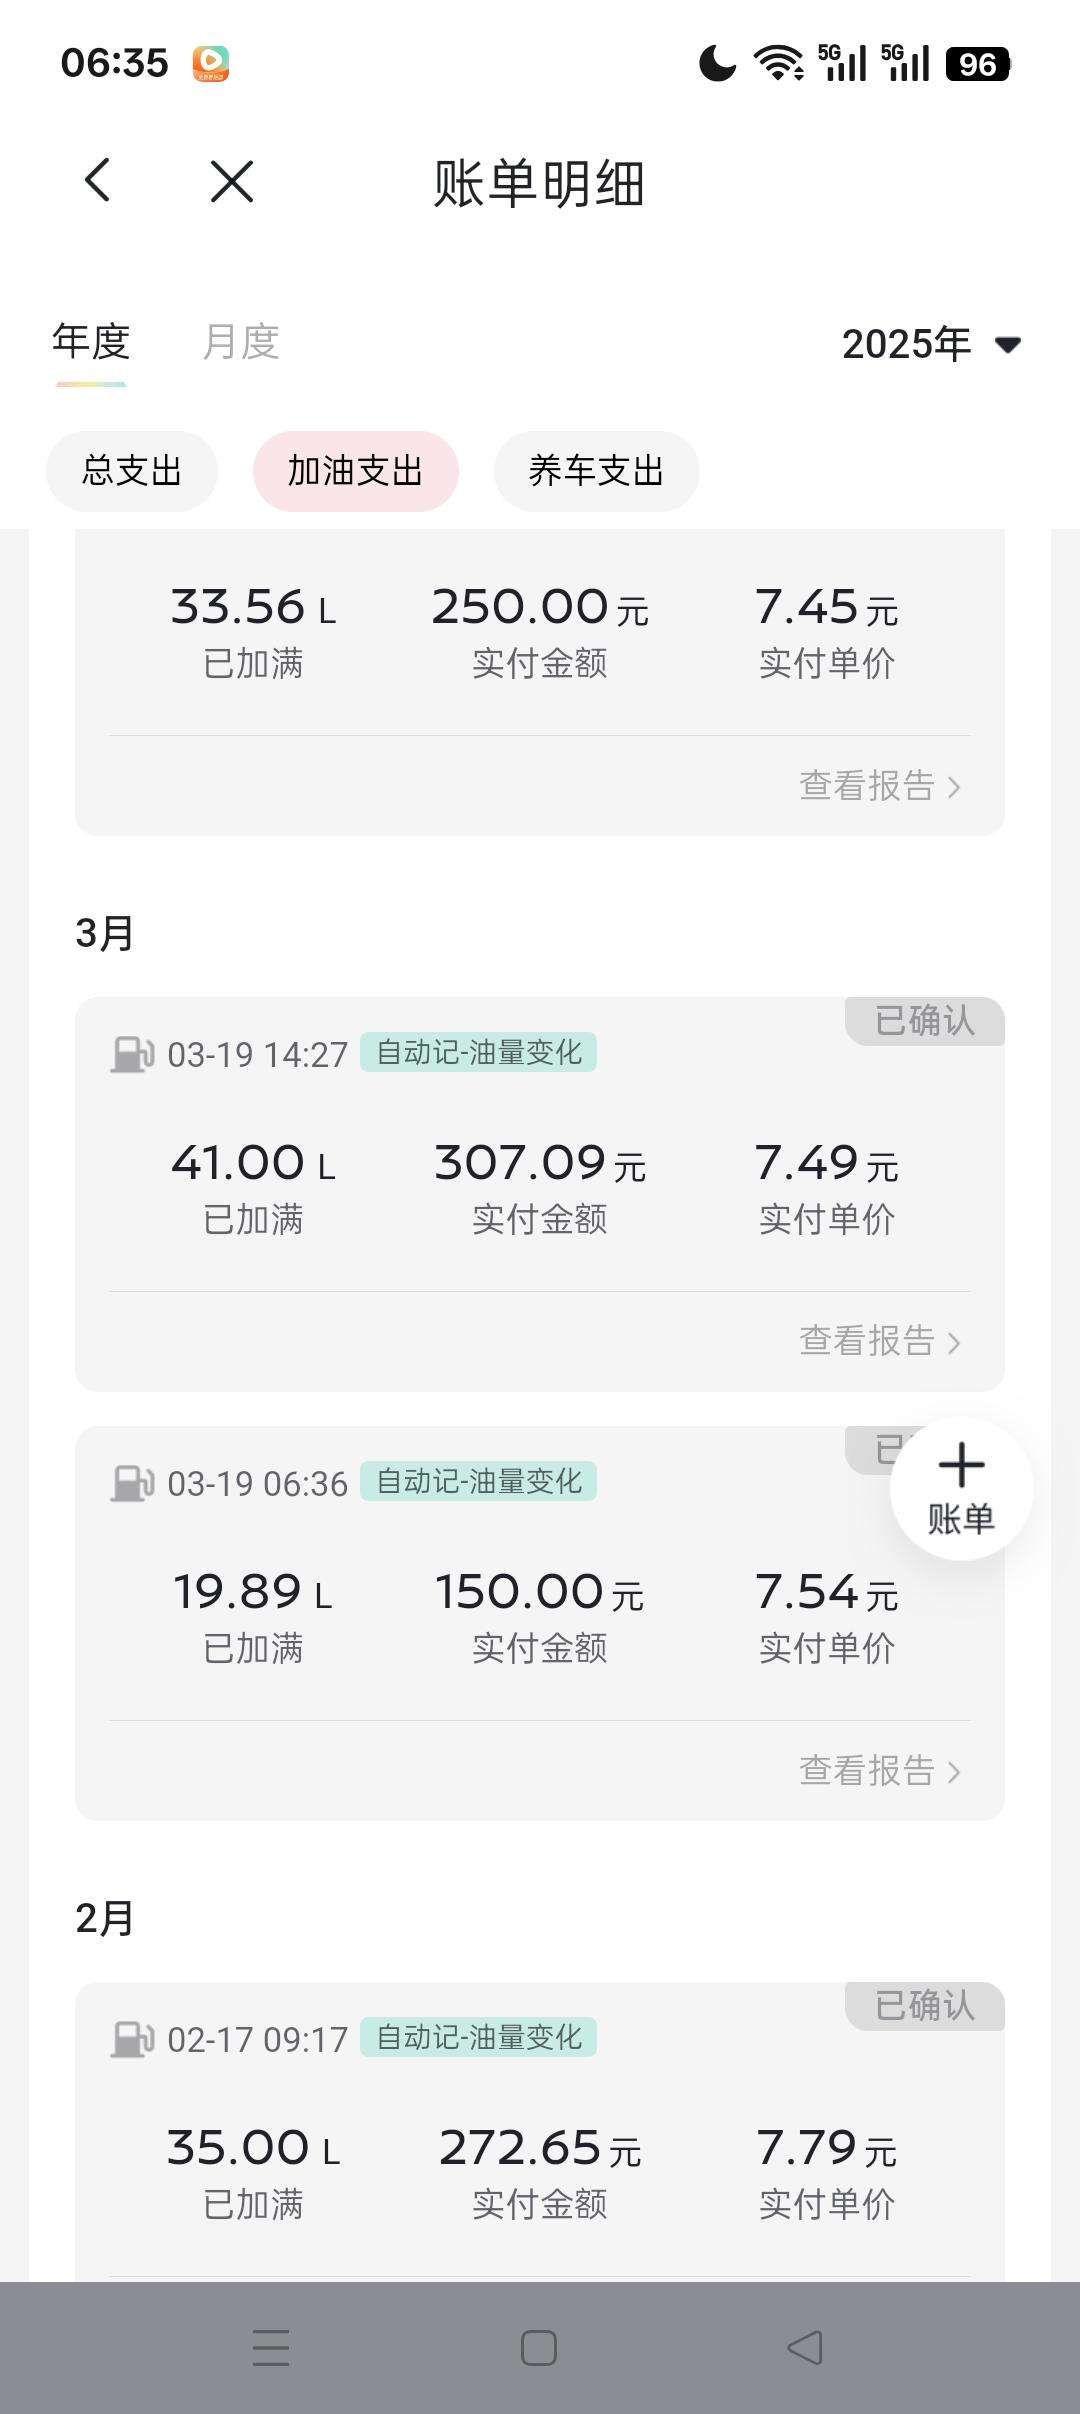The width and height of the screenshot is (1080, 2414).
Task: Tap fuel pump icon on 03-19 06:36 record
Action: click(x=132, y=1483)
